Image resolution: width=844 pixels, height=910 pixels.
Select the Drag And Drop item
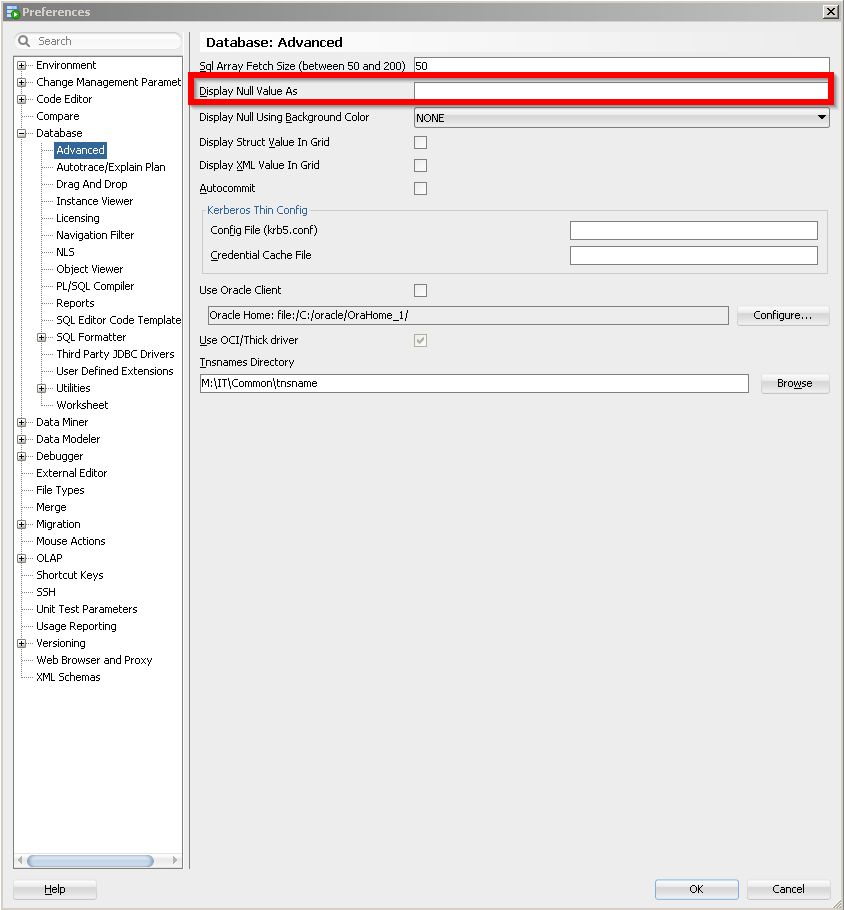coord(92,184)
